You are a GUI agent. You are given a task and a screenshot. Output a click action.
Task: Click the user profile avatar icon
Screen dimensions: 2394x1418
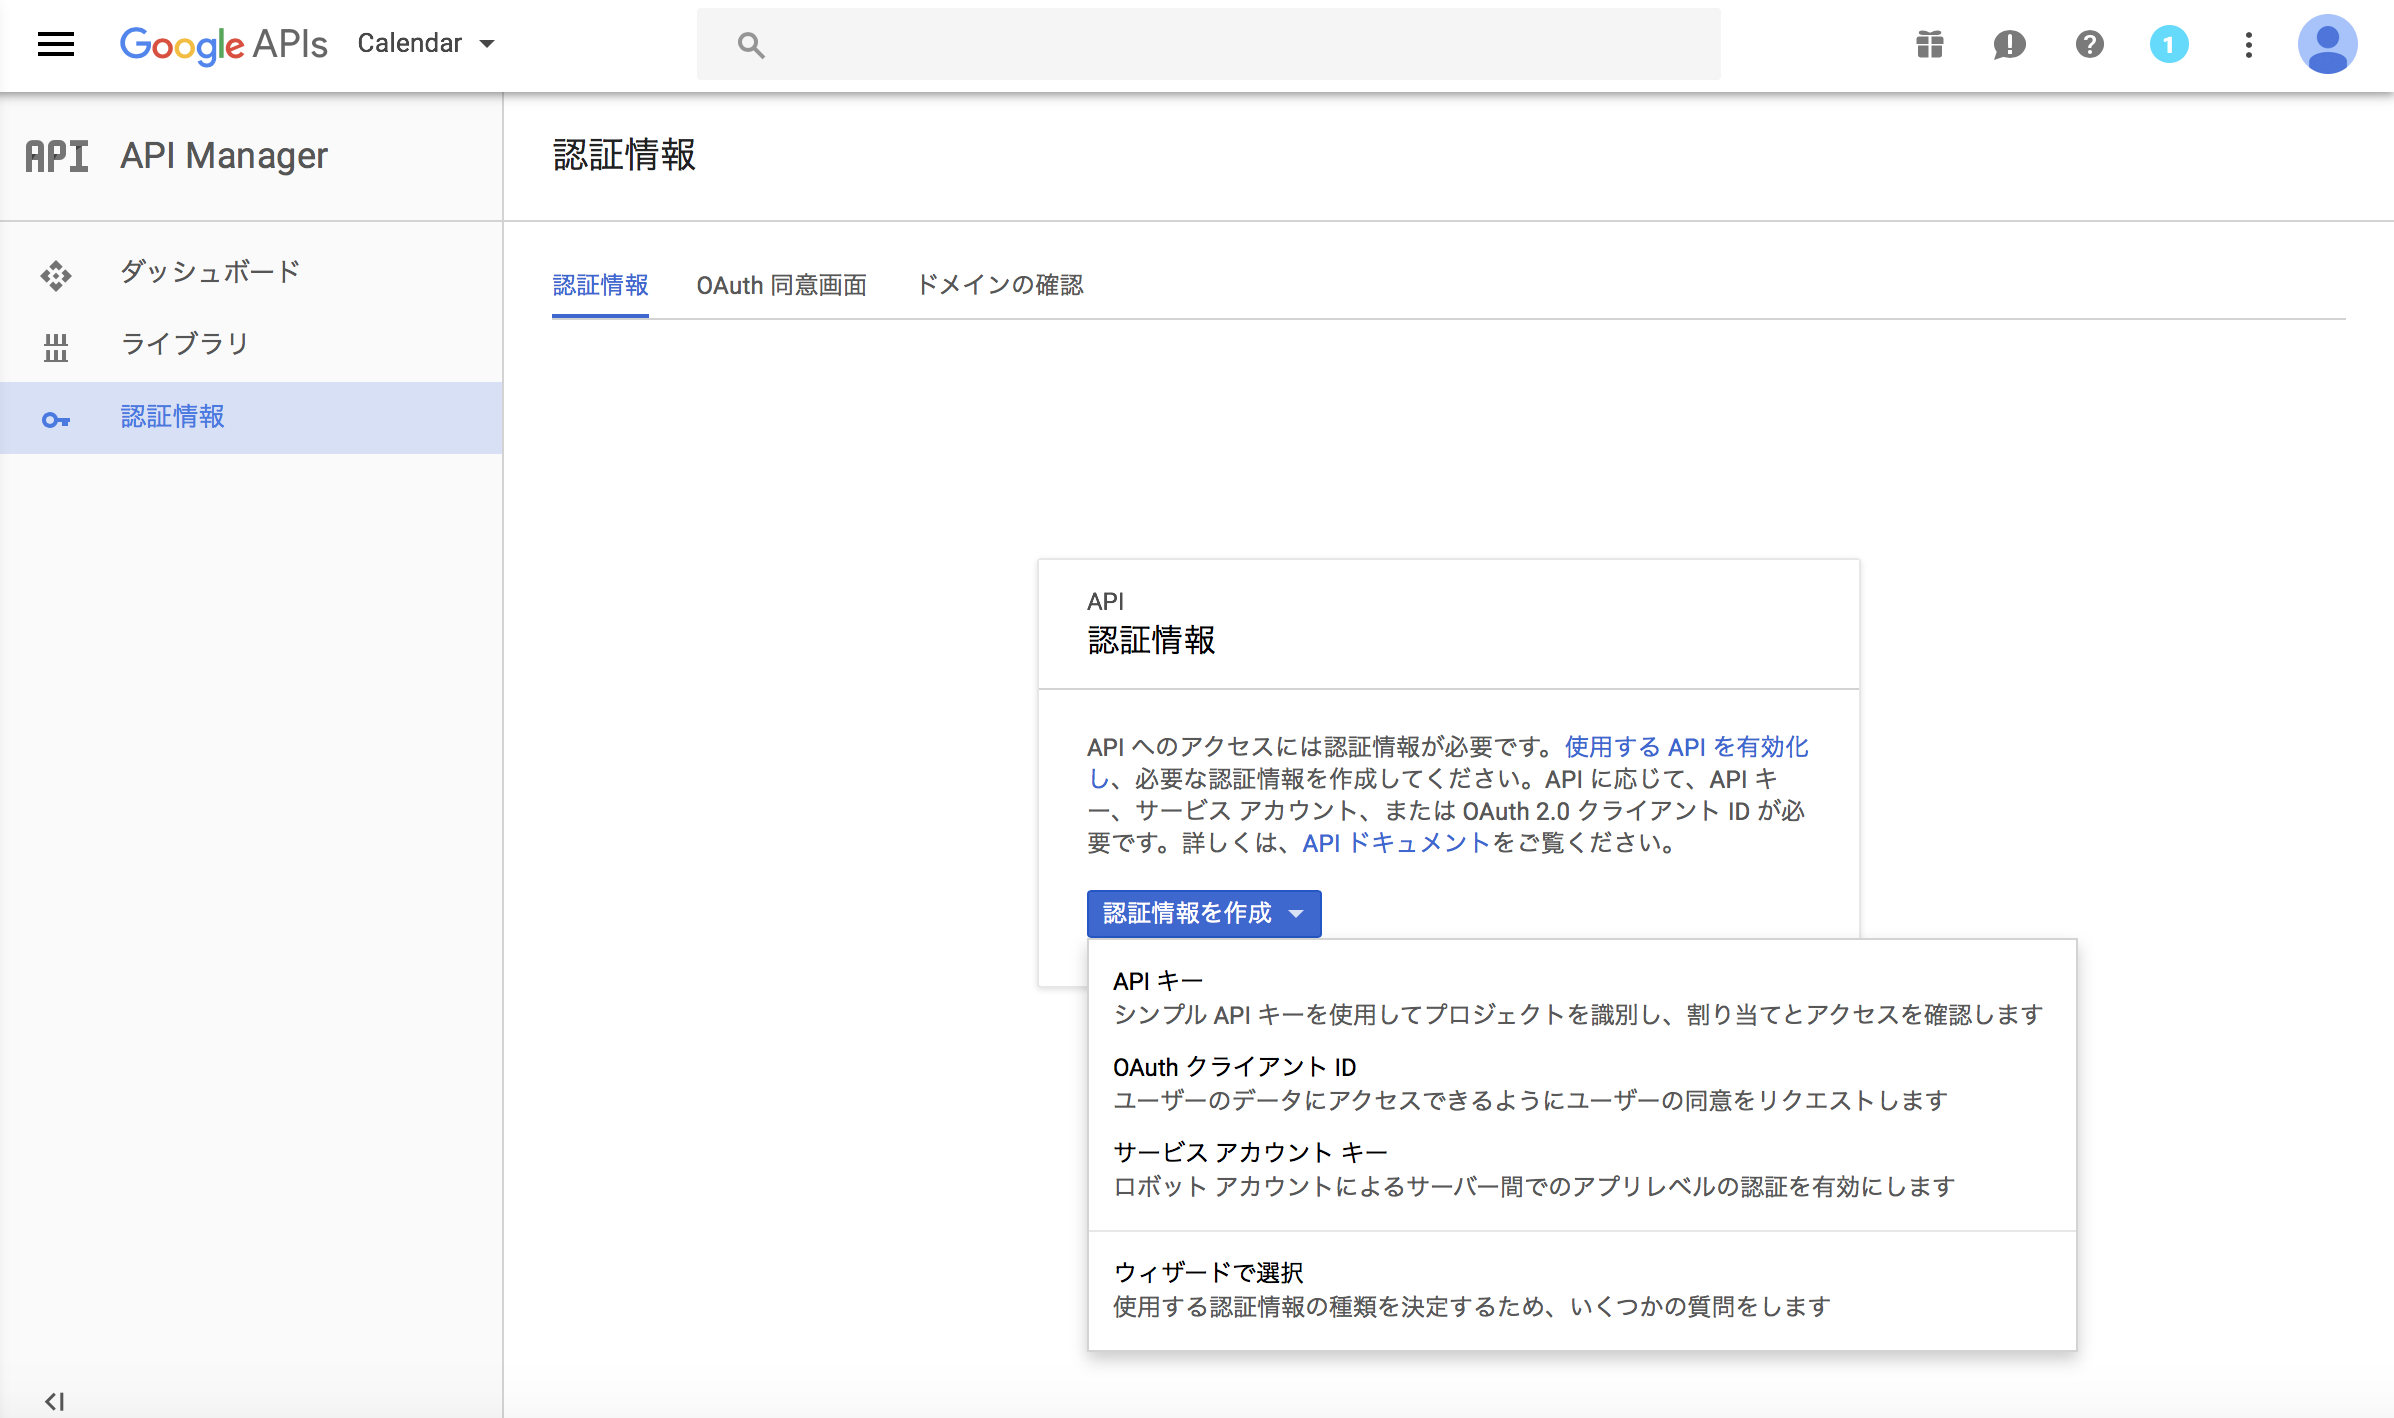click(x=2328, y=46)
